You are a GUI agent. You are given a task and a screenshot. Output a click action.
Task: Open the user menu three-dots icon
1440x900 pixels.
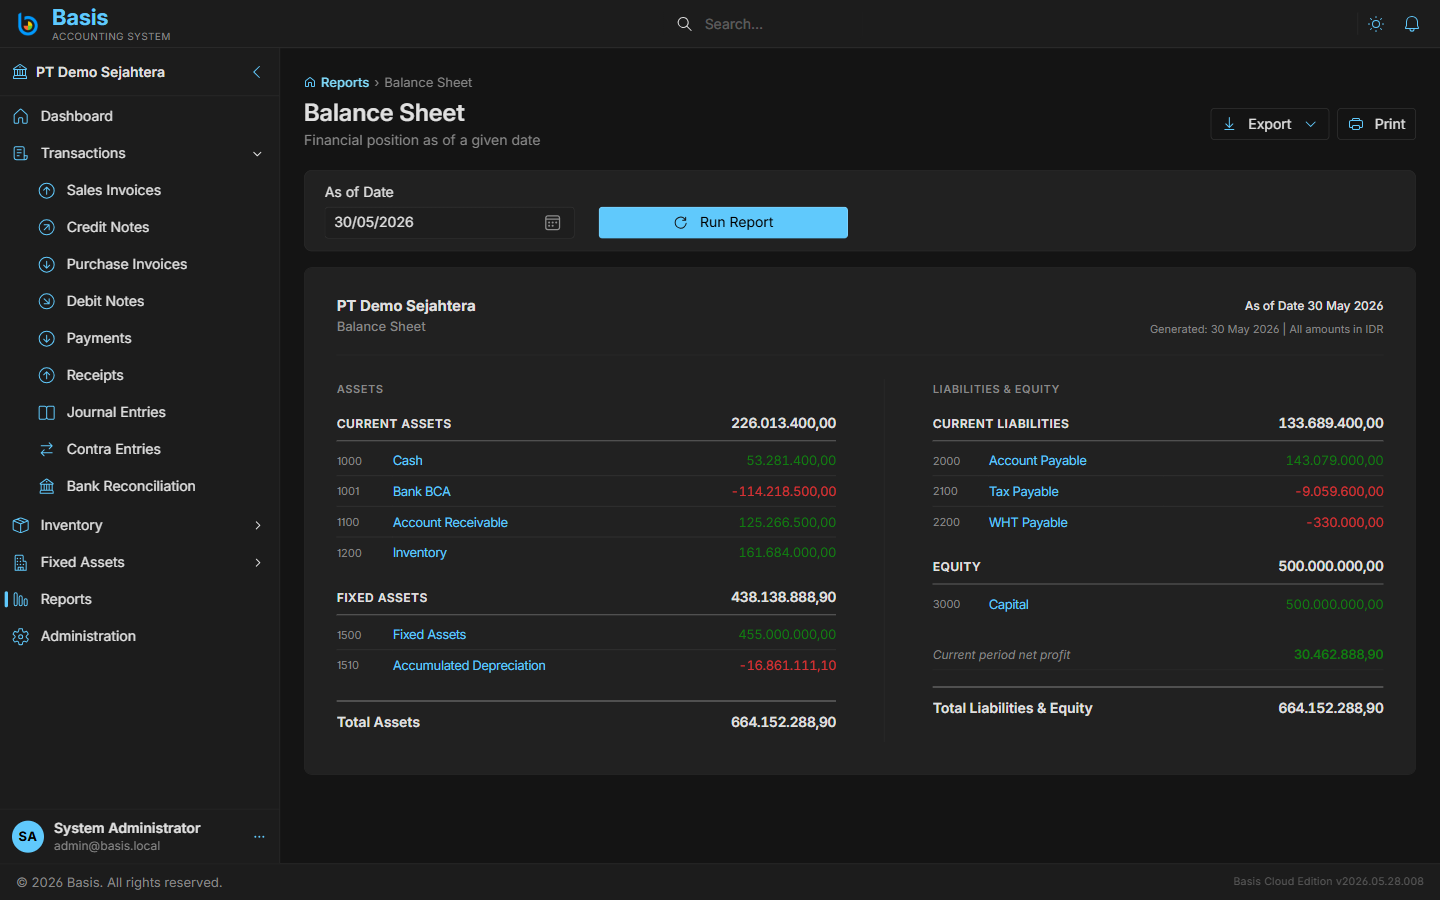[259, 837]
